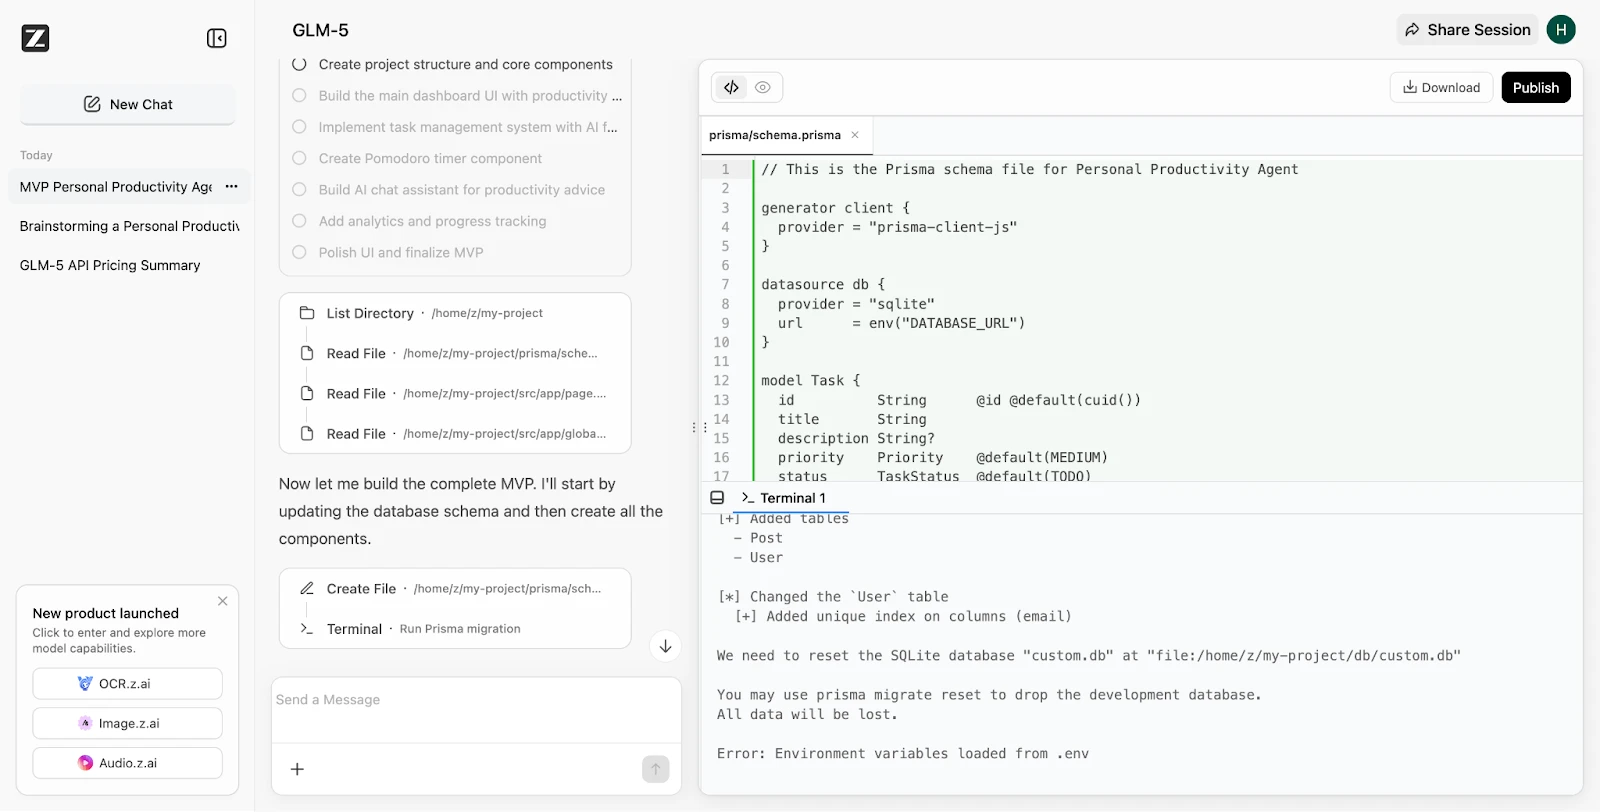
Task: Click the Create File pencil icon
Action: tap(307, 589)
